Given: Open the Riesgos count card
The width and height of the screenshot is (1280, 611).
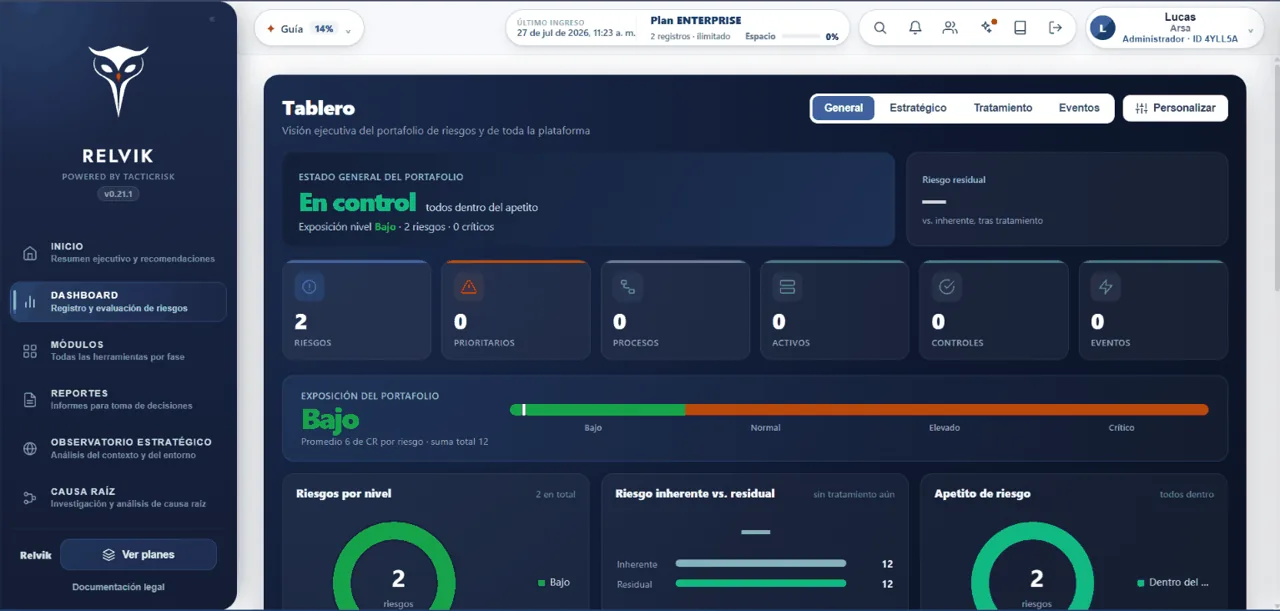Looking at the screenshot, I should pyautogui.click(x=357, y=310).
